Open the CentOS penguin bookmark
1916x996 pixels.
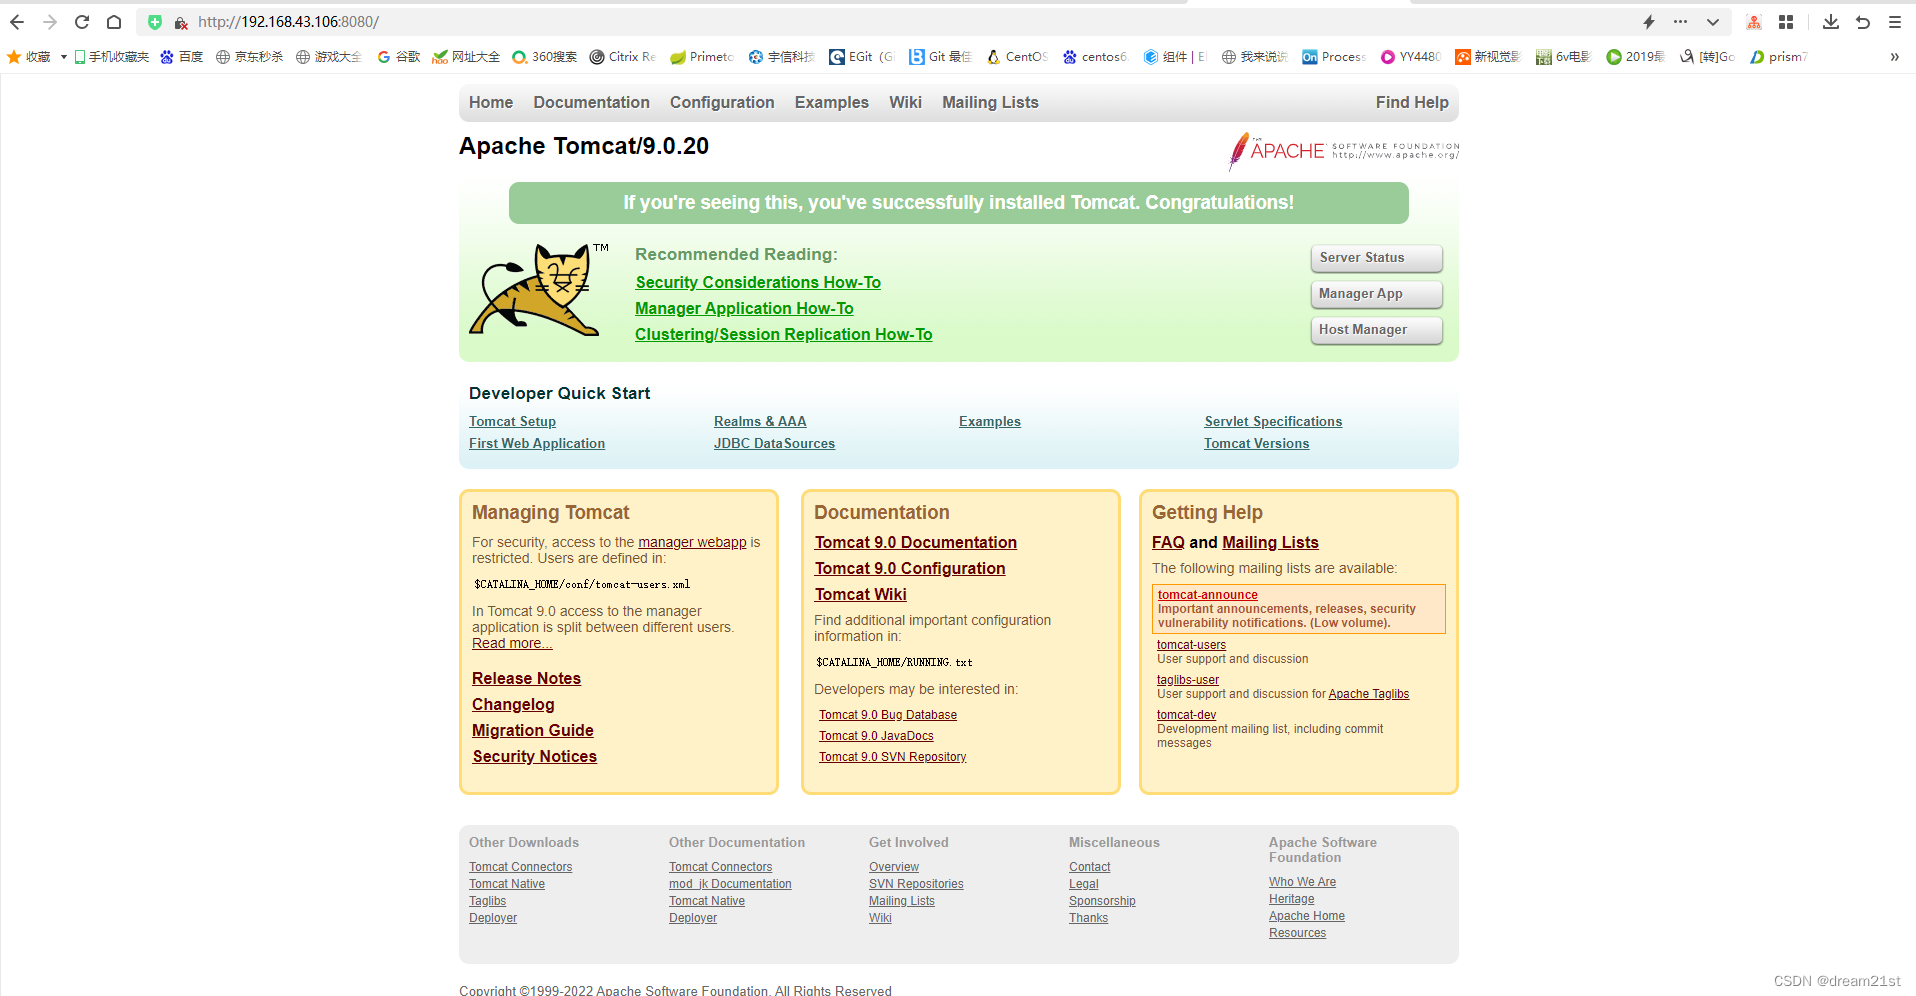(1017, 57)
